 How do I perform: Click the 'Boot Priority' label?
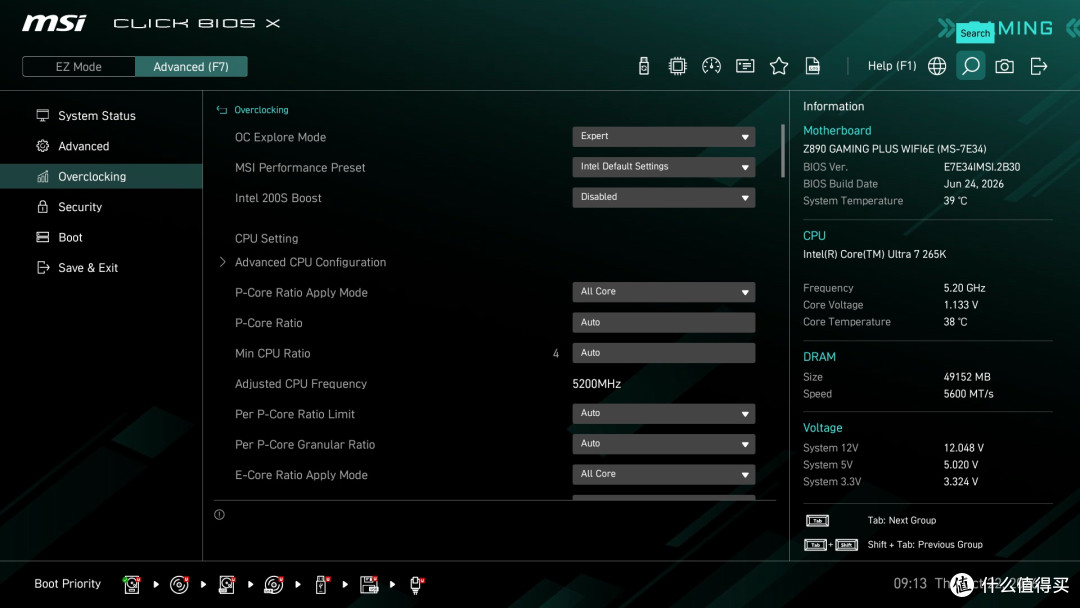pos(68,583)
